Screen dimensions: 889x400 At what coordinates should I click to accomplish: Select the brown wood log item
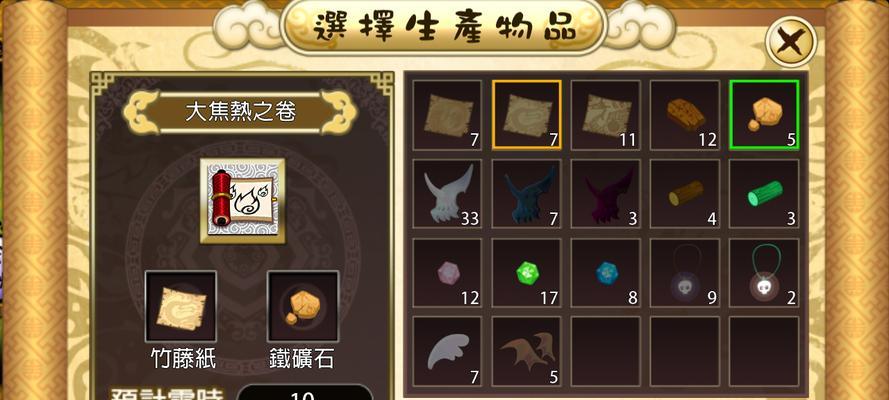pyautogui.click(x=685, y=194)
